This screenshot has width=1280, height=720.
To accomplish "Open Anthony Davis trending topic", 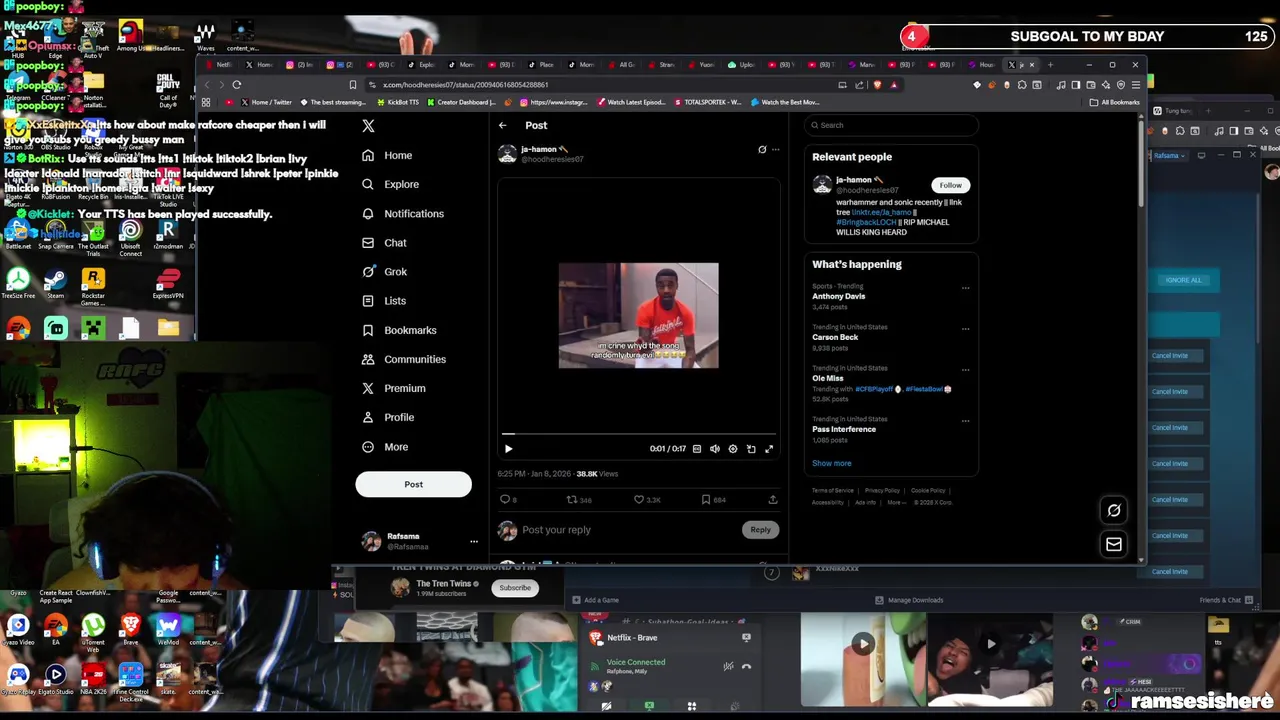I will (x=839, y=296).
